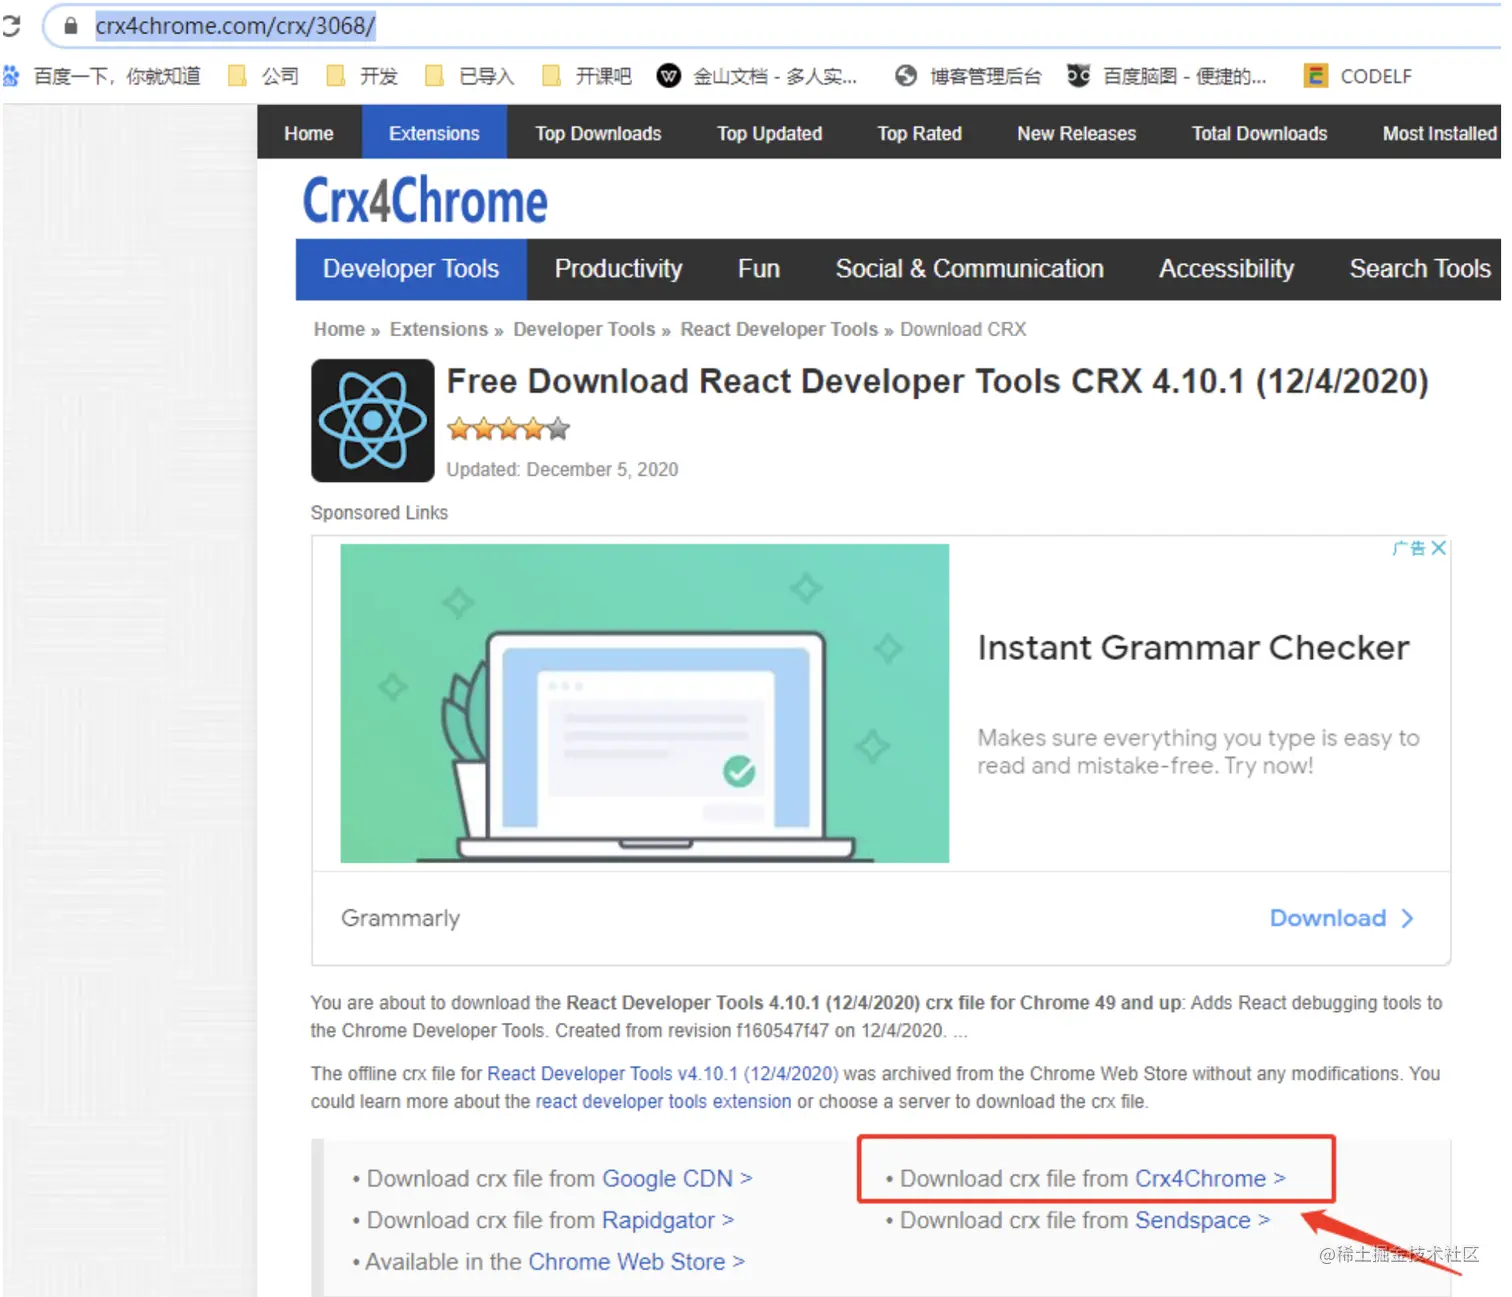1512x1297 pixels.
Task: Click the React Developer Tools atom logo
Action: [373, 421]
